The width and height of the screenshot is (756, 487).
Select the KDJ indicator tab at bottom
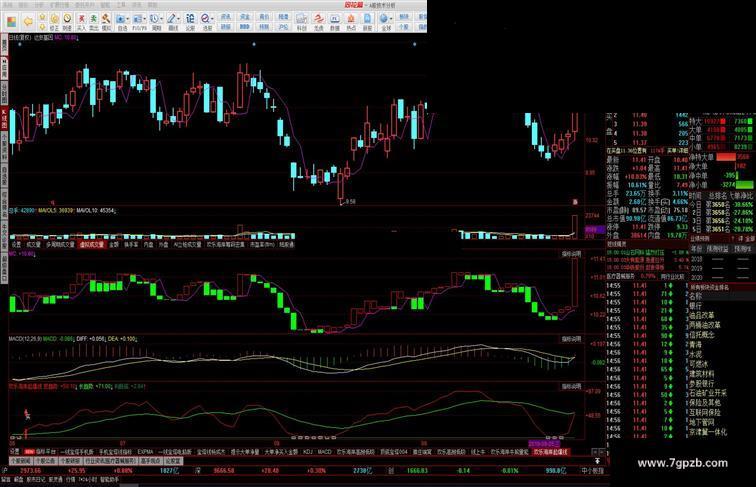coord(308,452)
